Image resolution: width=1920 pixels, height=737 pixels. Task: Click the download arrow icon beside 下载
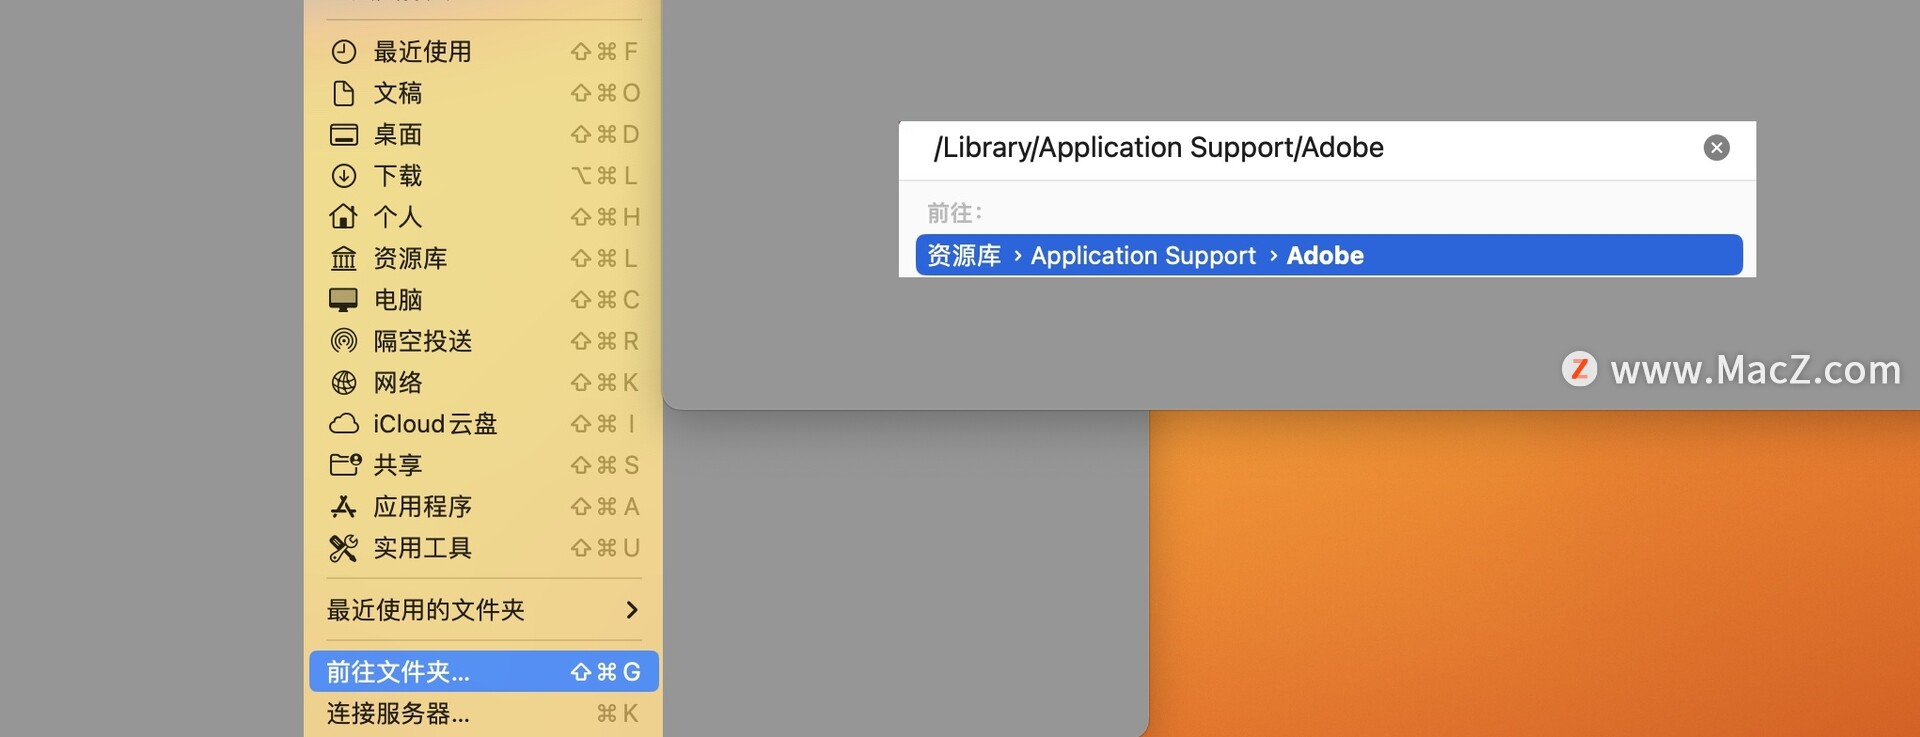[343, 176]
